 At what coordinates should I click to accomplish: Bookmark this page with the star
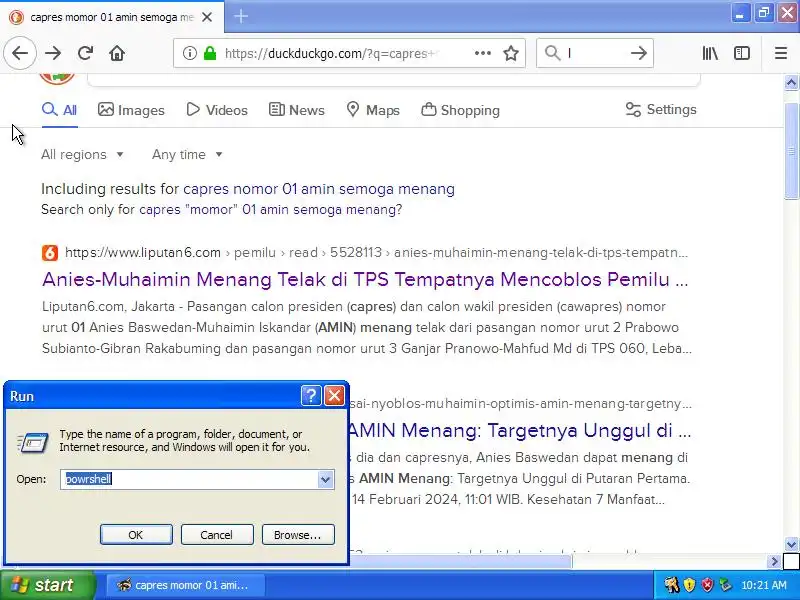point(511,53)
